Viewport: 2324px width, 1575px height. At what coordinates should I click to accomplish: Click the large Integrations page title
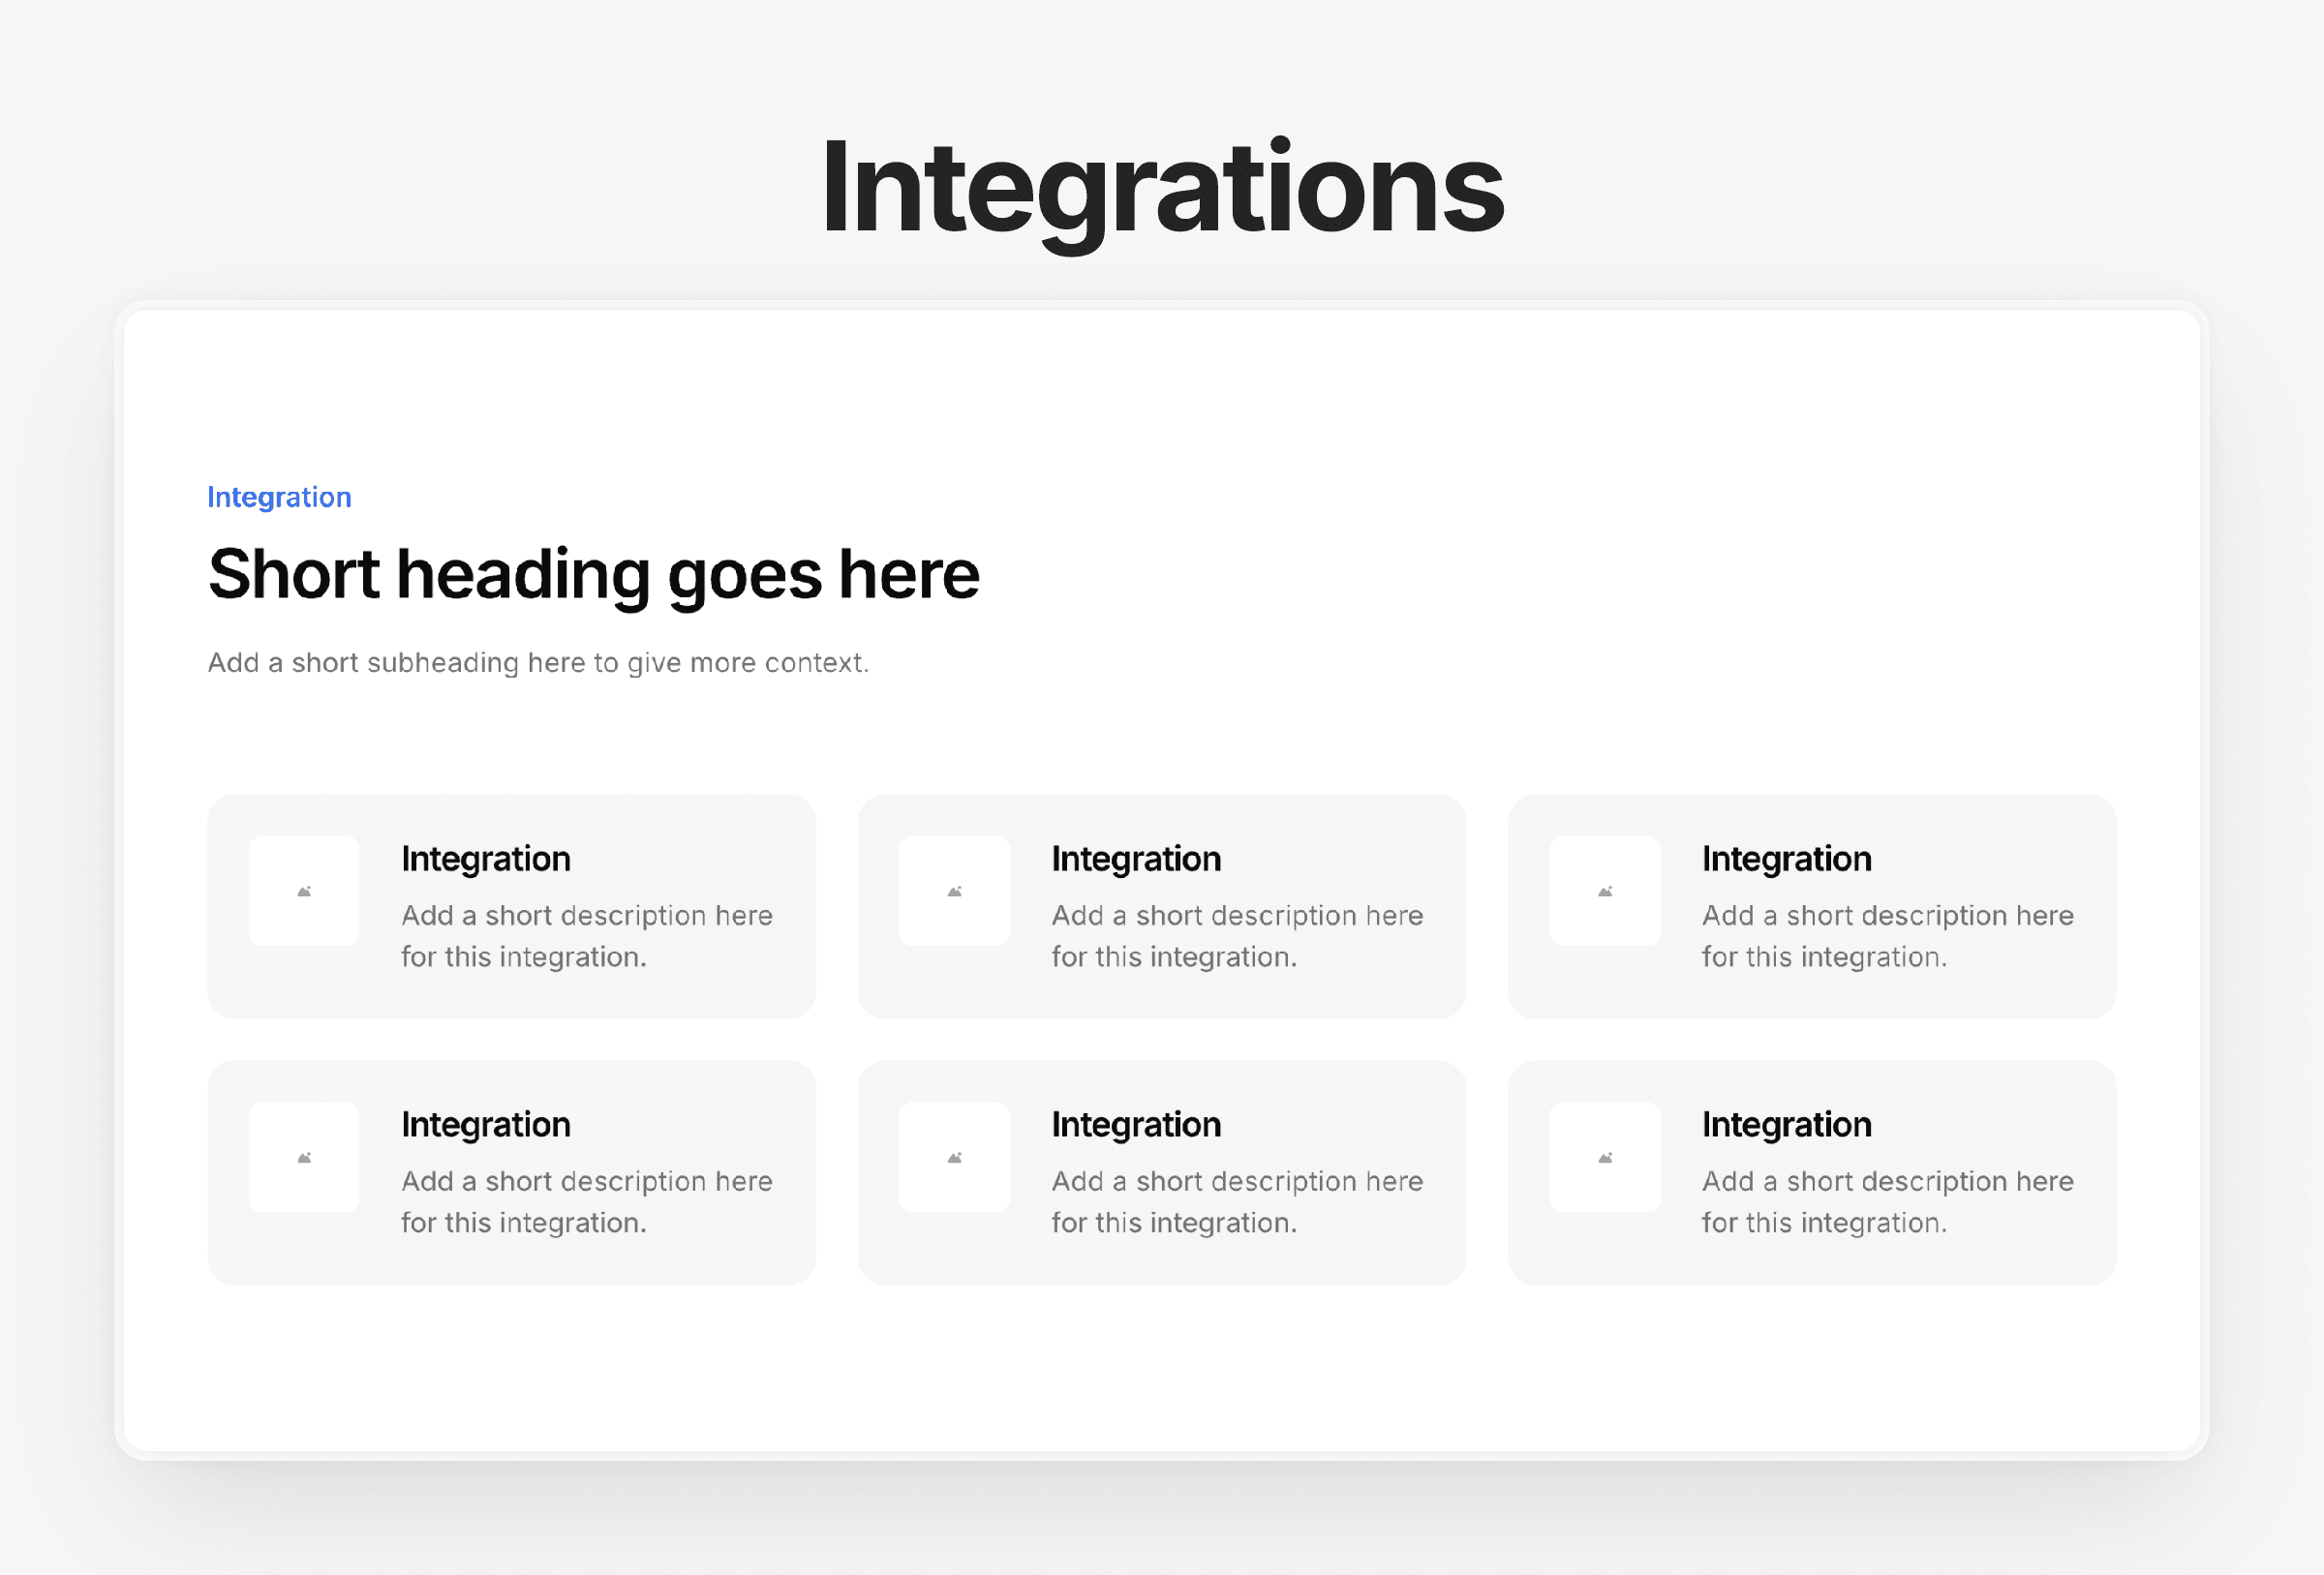coord(1162,188)
